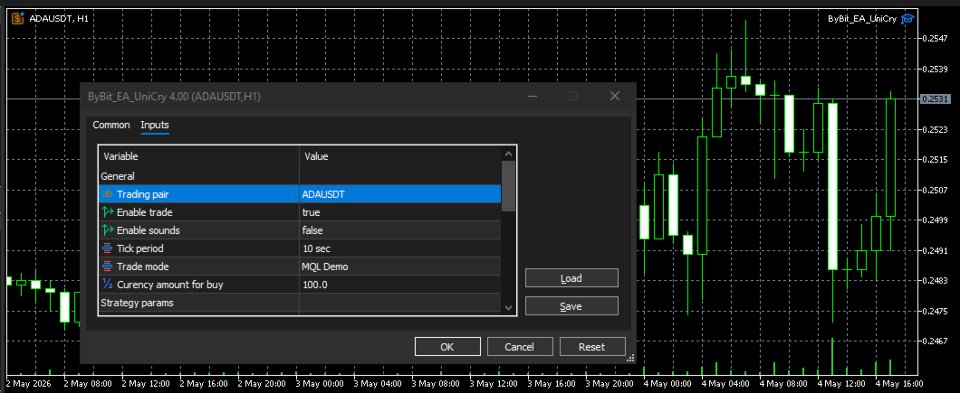The width and height of the screenshot is (960, 393).
Task: Click the dialog title ByBit_EA_UniCry 4.00
Action: (x=174, y=96)
